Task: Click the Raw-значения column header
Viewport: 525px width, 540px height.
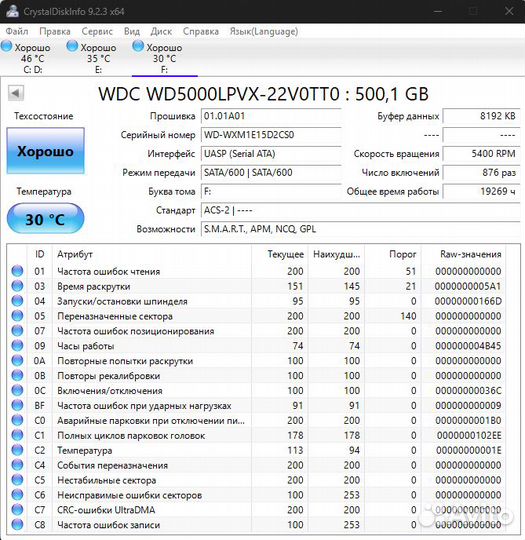Action: pos(470,254)
